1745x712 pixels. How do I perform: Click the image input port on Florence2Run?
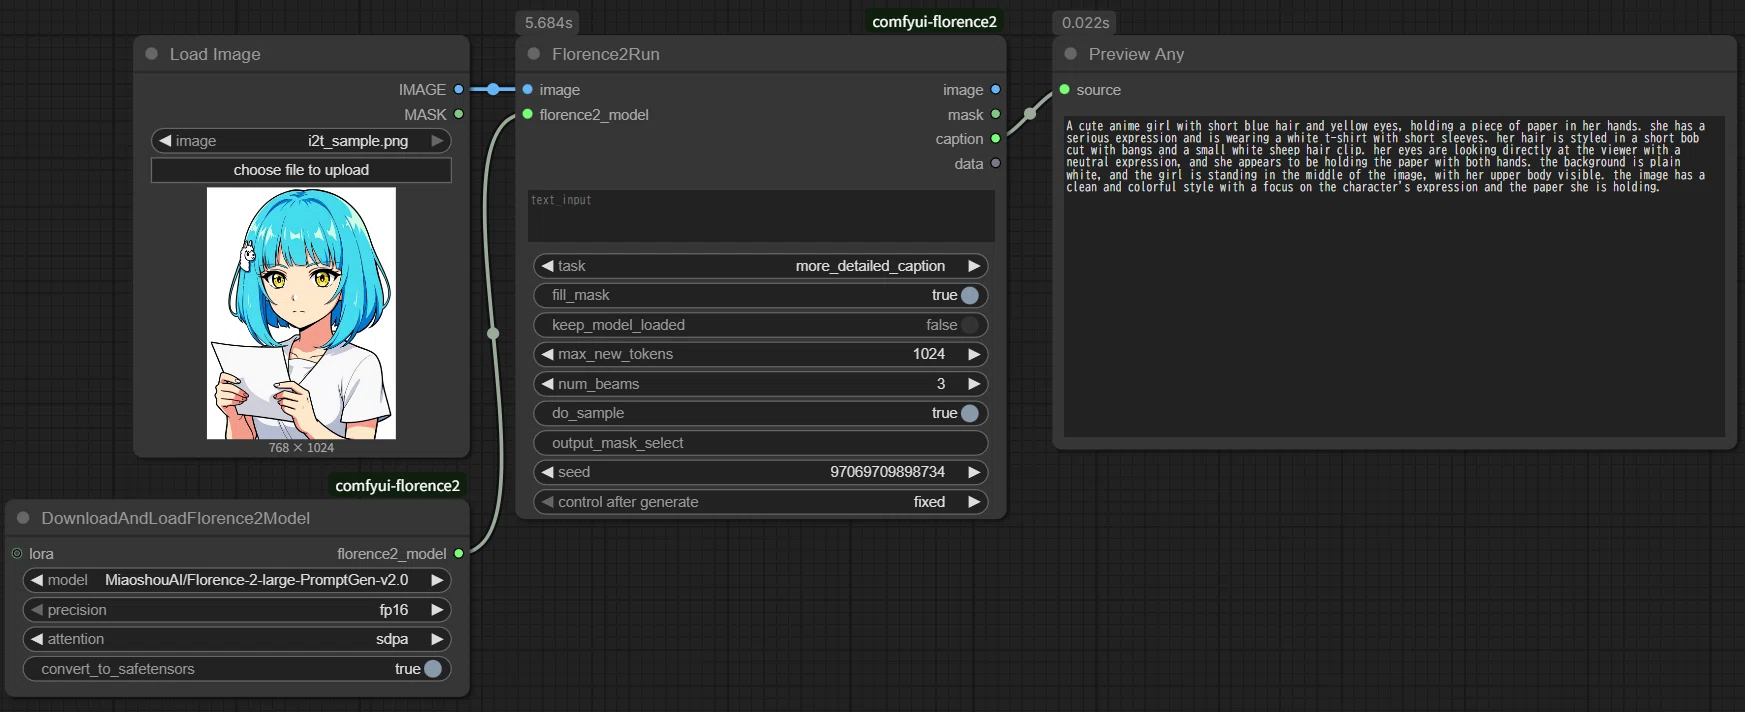point(527,89)
